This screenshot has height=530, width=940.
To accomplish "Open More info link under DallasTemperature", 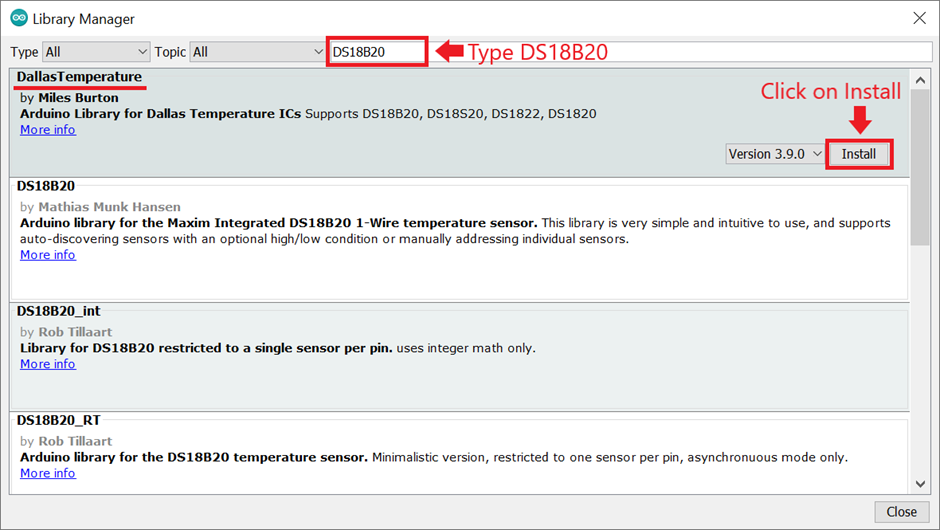I will point(47,130).
